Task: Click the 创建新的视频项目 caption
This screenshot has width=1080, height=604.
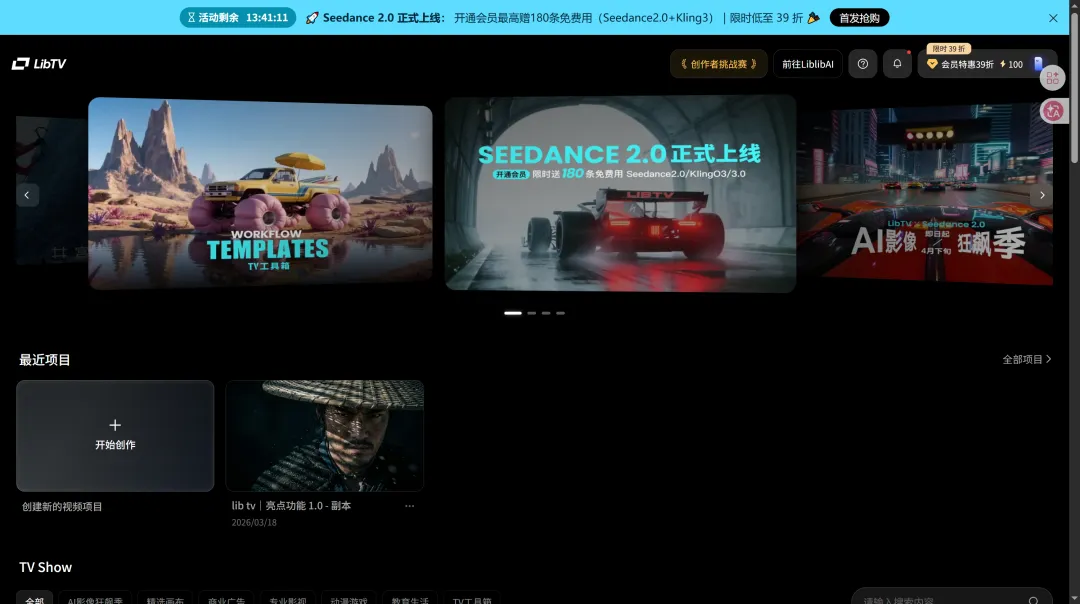Action: [x=62, y=507]
